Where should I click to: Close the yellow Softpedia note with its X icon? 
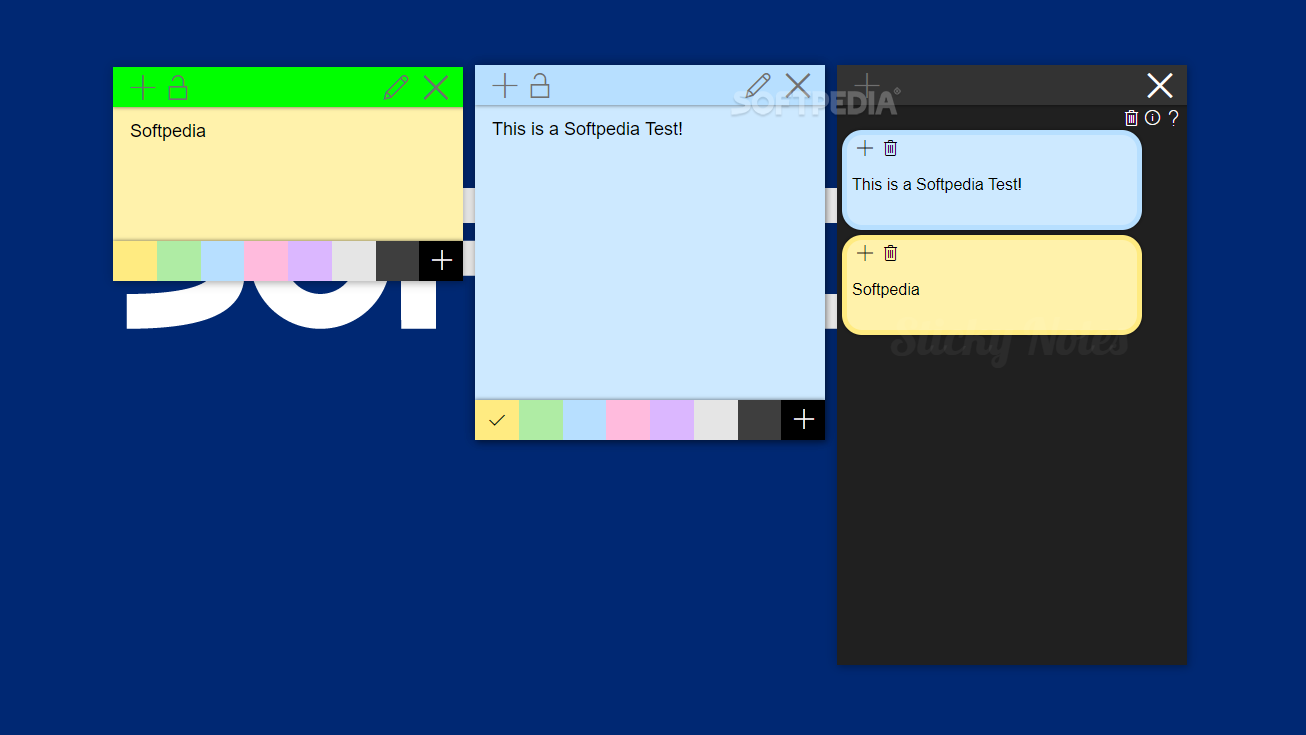[x=436, y=88]
